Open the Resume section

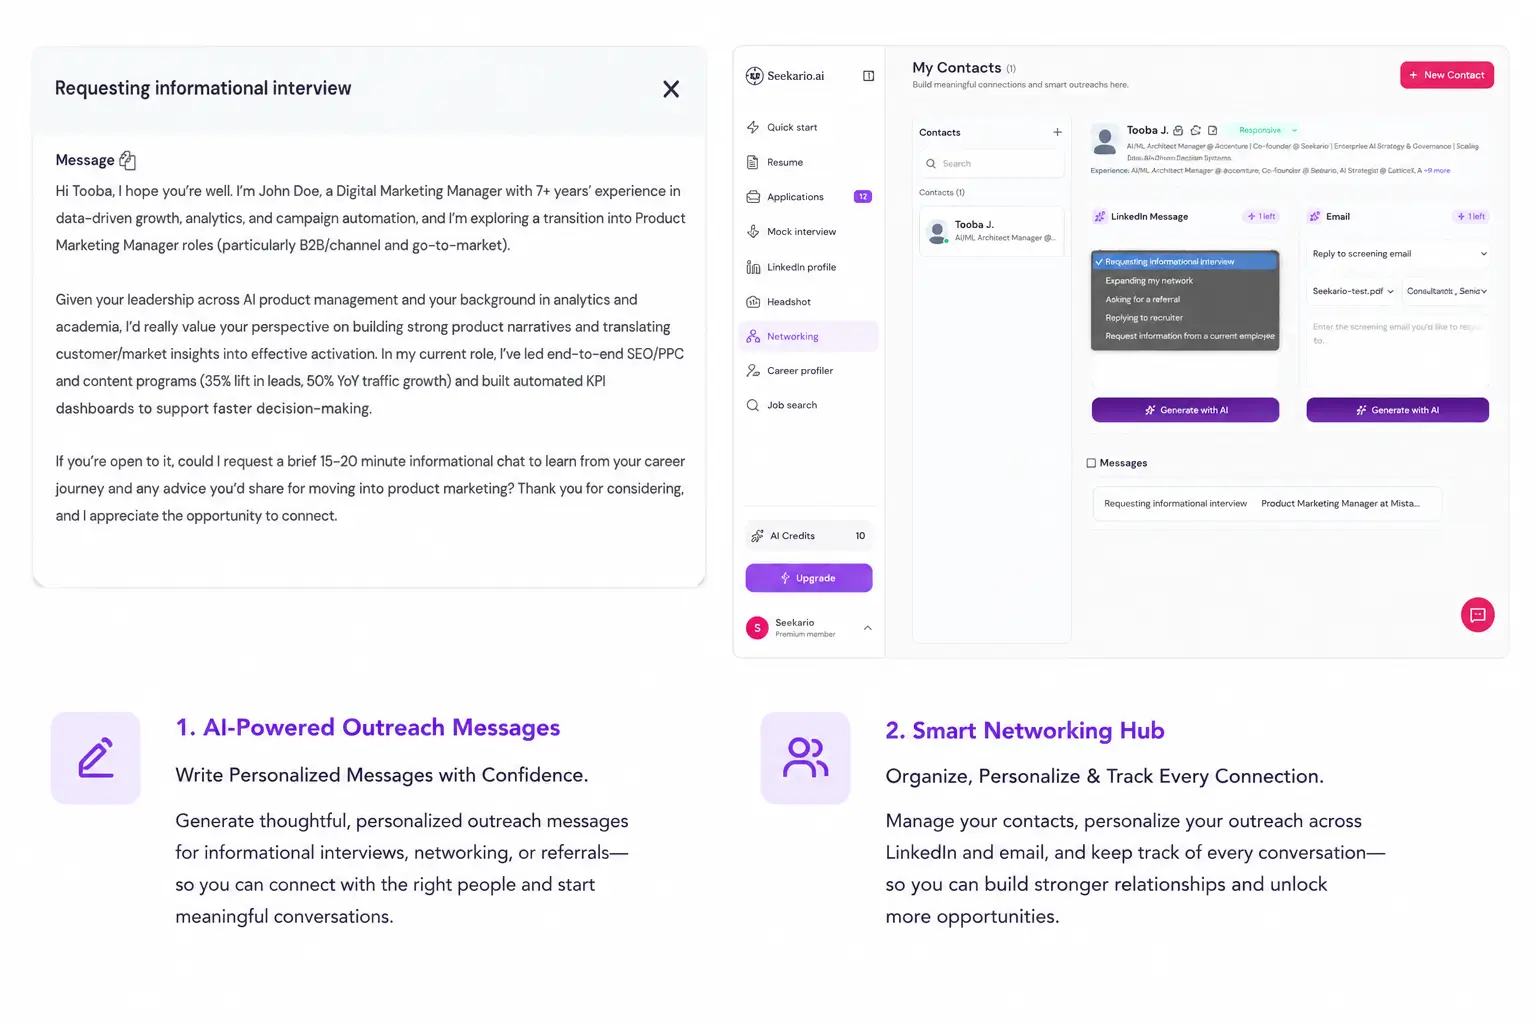808,162
